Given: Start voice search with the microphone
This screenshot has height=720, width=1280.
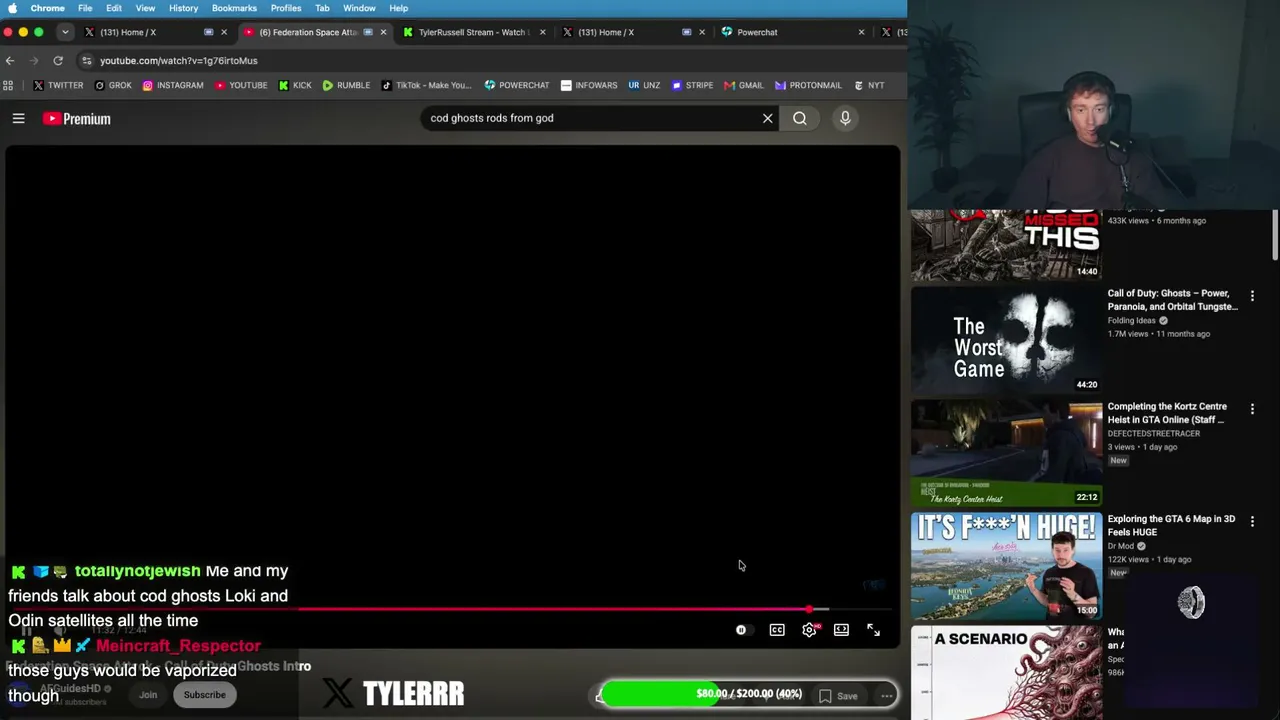Looking at the screenshot, I should click(845, 118).
